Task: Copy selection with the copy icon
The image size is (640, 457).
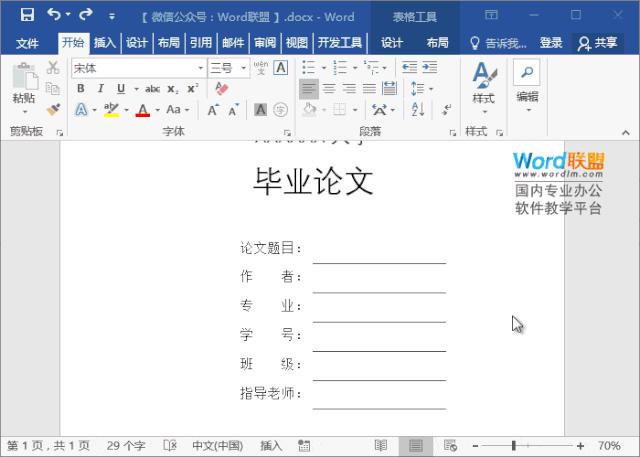Action: (53, 89)
